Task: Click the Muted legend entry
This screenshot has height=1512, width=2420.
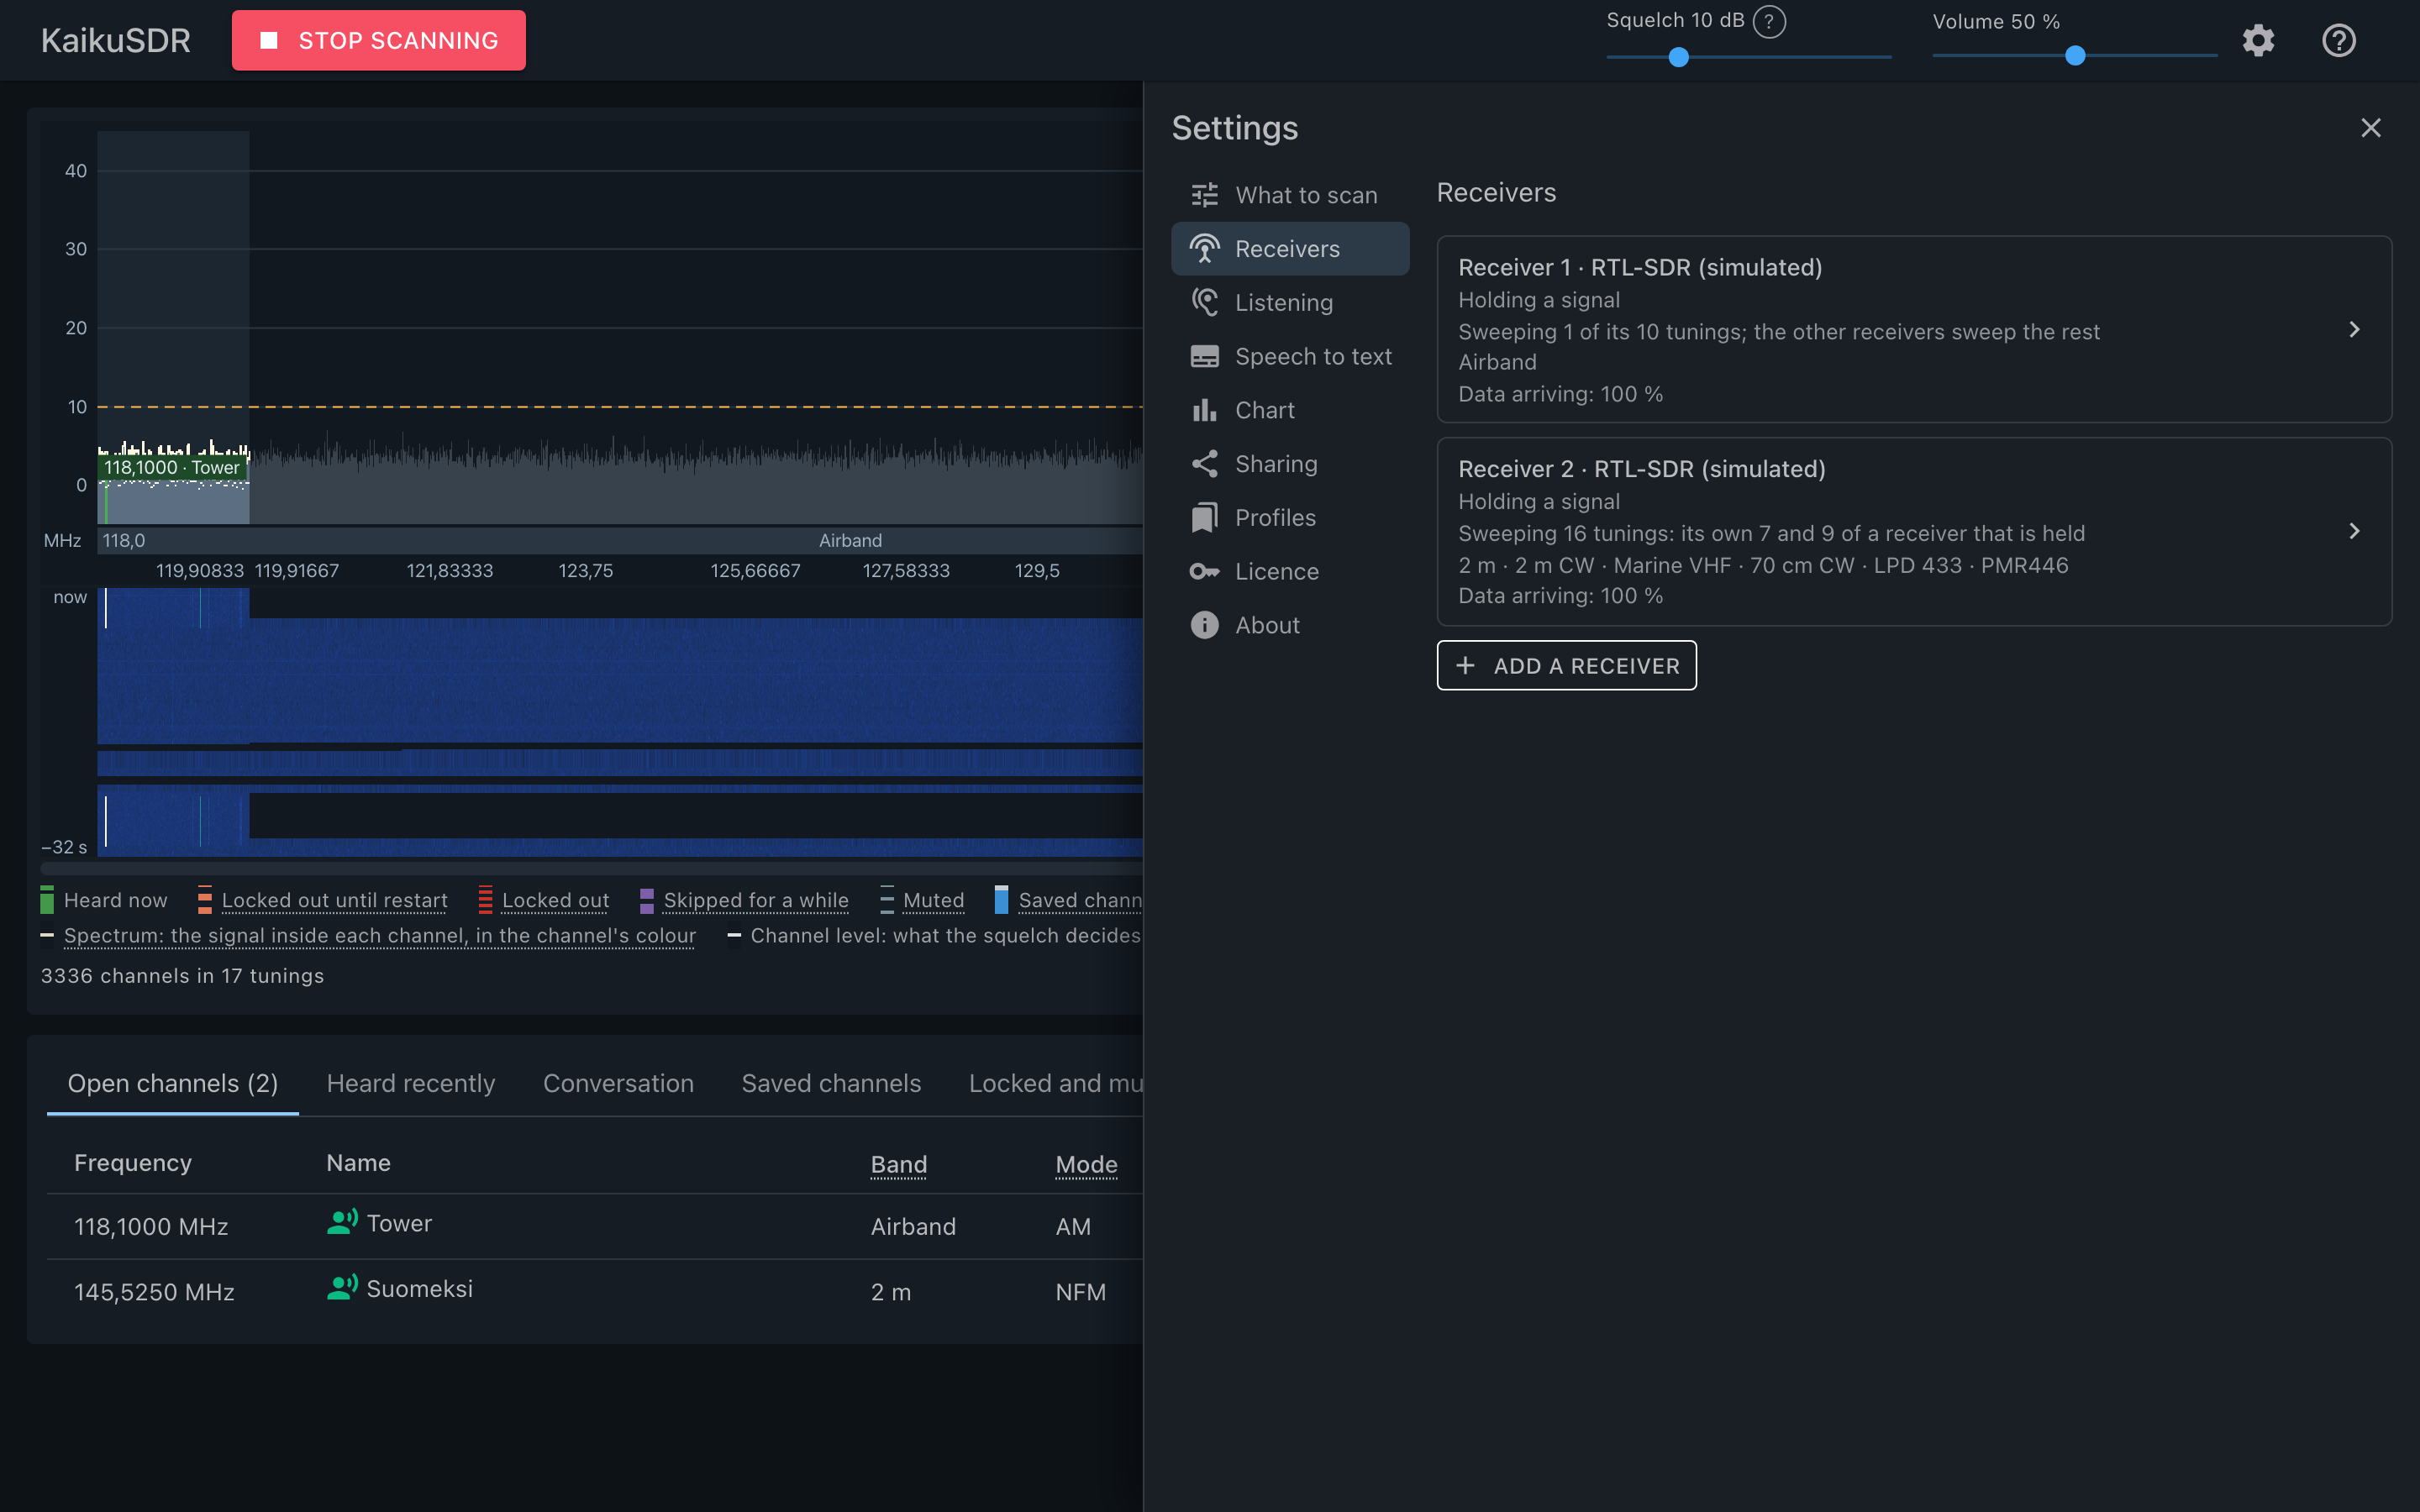Action: coord(933,900)
